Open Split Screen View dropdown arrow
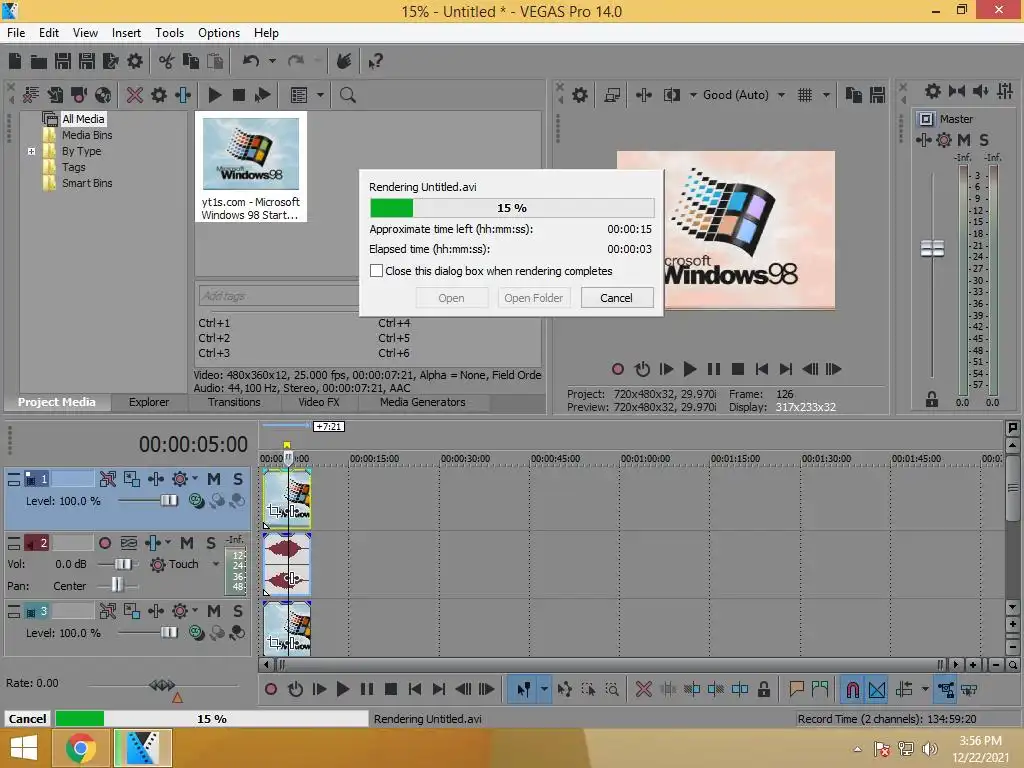 tap(693, 95)
